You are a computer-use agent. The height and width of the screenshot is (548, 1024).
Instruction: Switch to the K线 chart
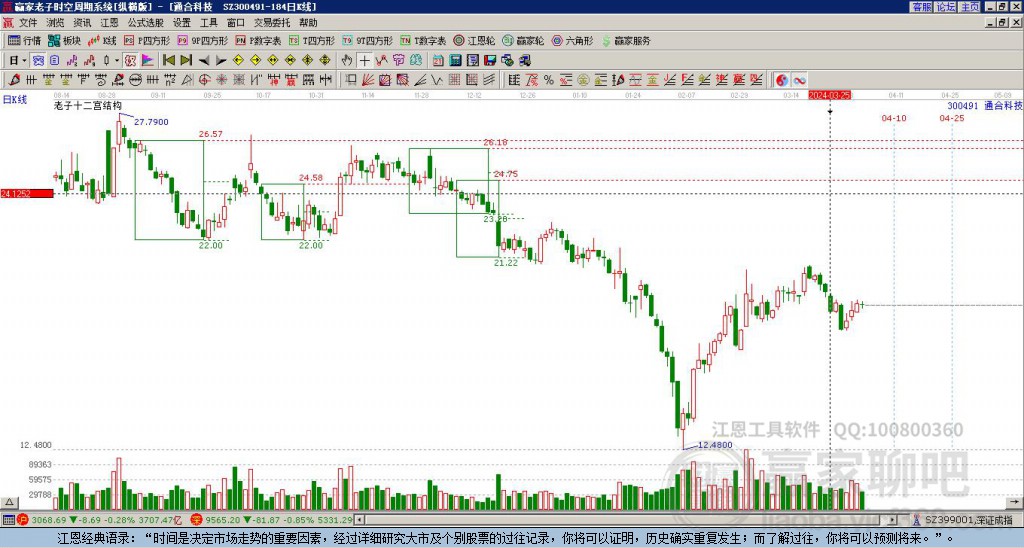[x=102, y=40]
